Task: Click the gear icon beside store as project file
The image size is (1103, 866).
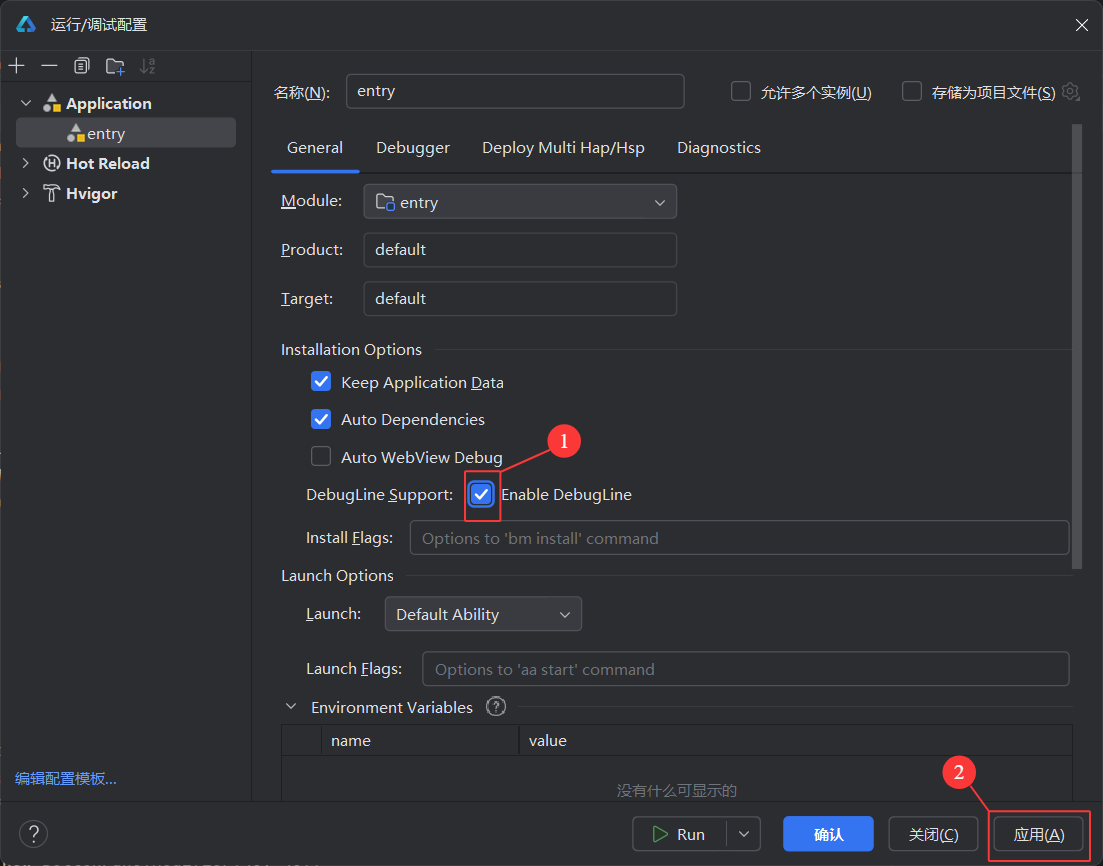Action: 1070,92
